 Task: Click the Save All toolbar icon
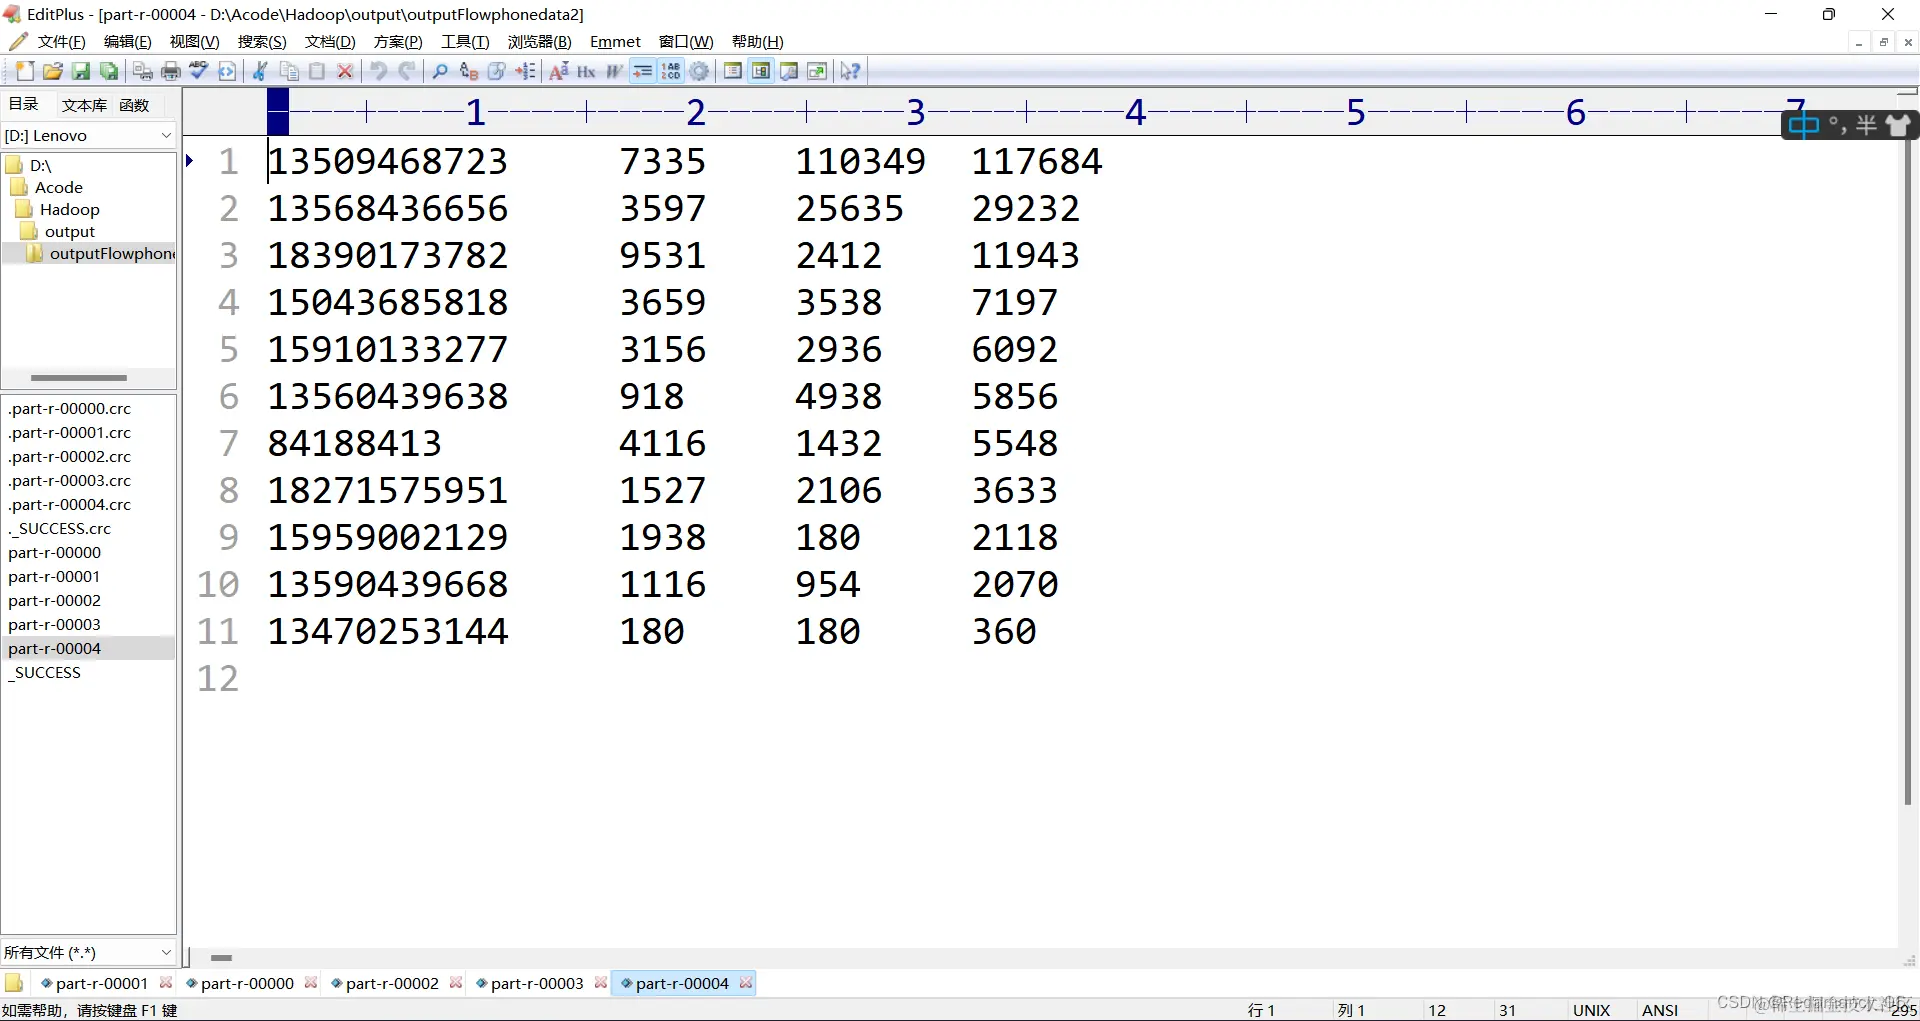coord(109,71)
